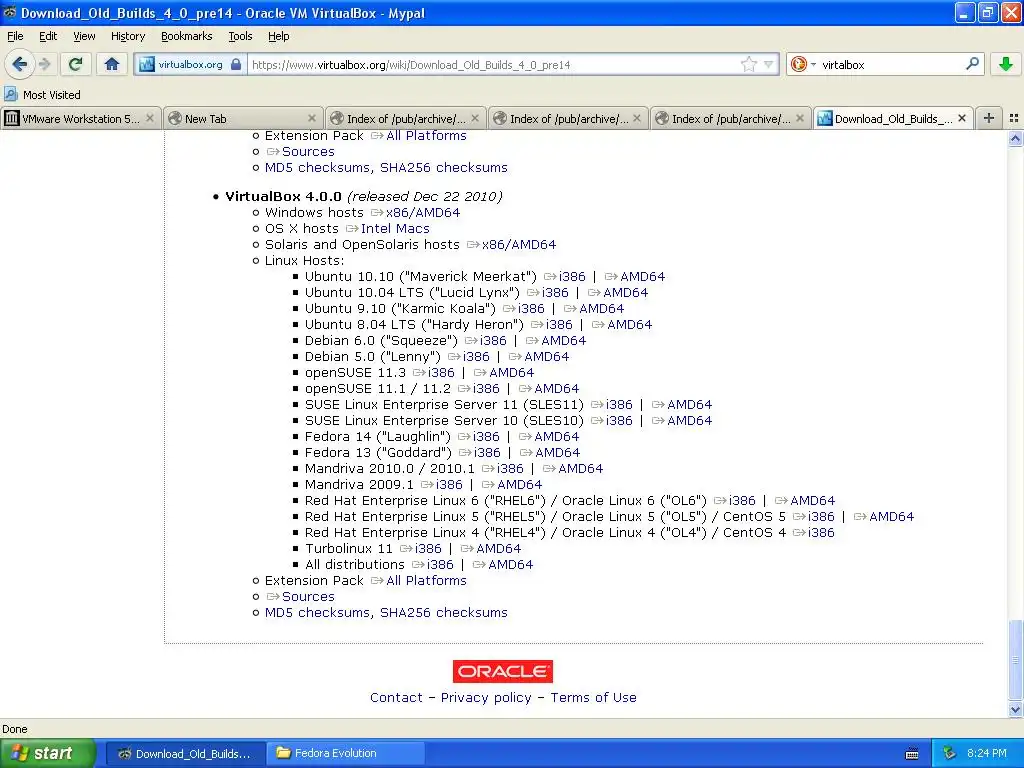Switch to the first Index of /pub/archive tab

[x=405, y=118]
